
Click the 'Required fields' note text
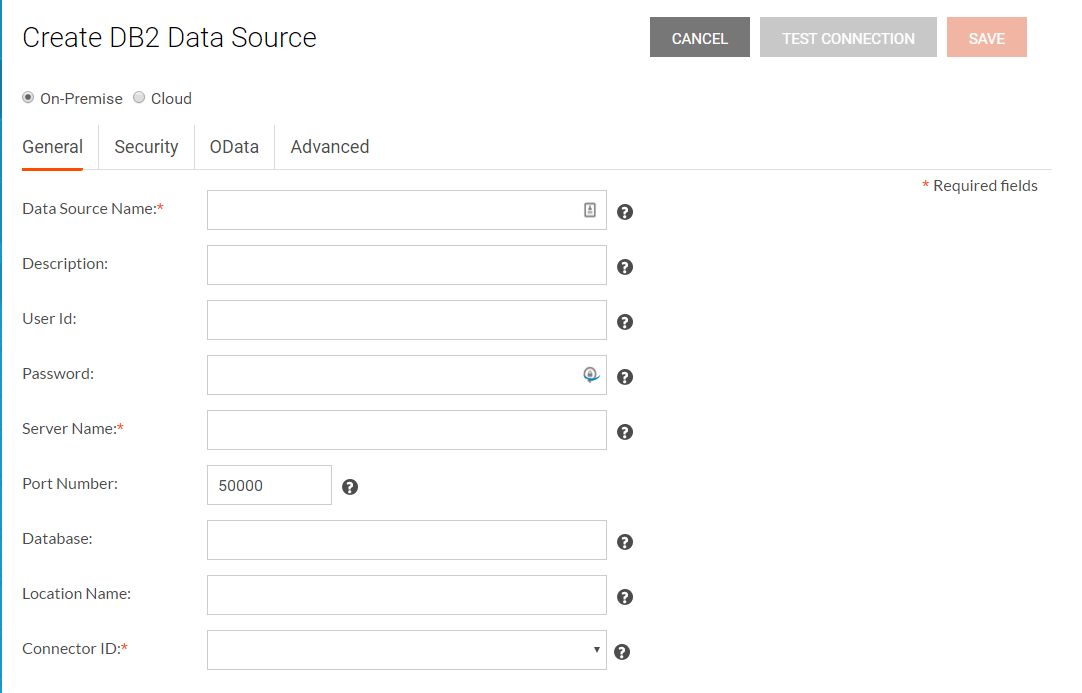click(985, 186)
